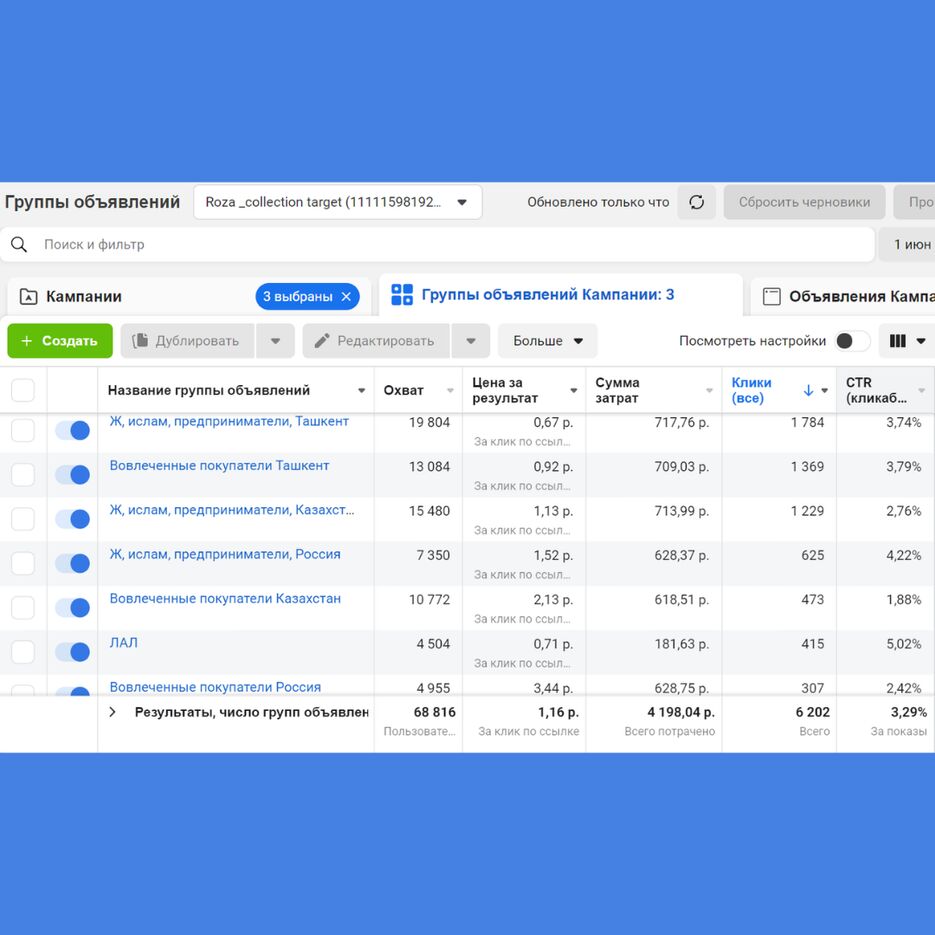Click the Дублировать button

[187, 341]
